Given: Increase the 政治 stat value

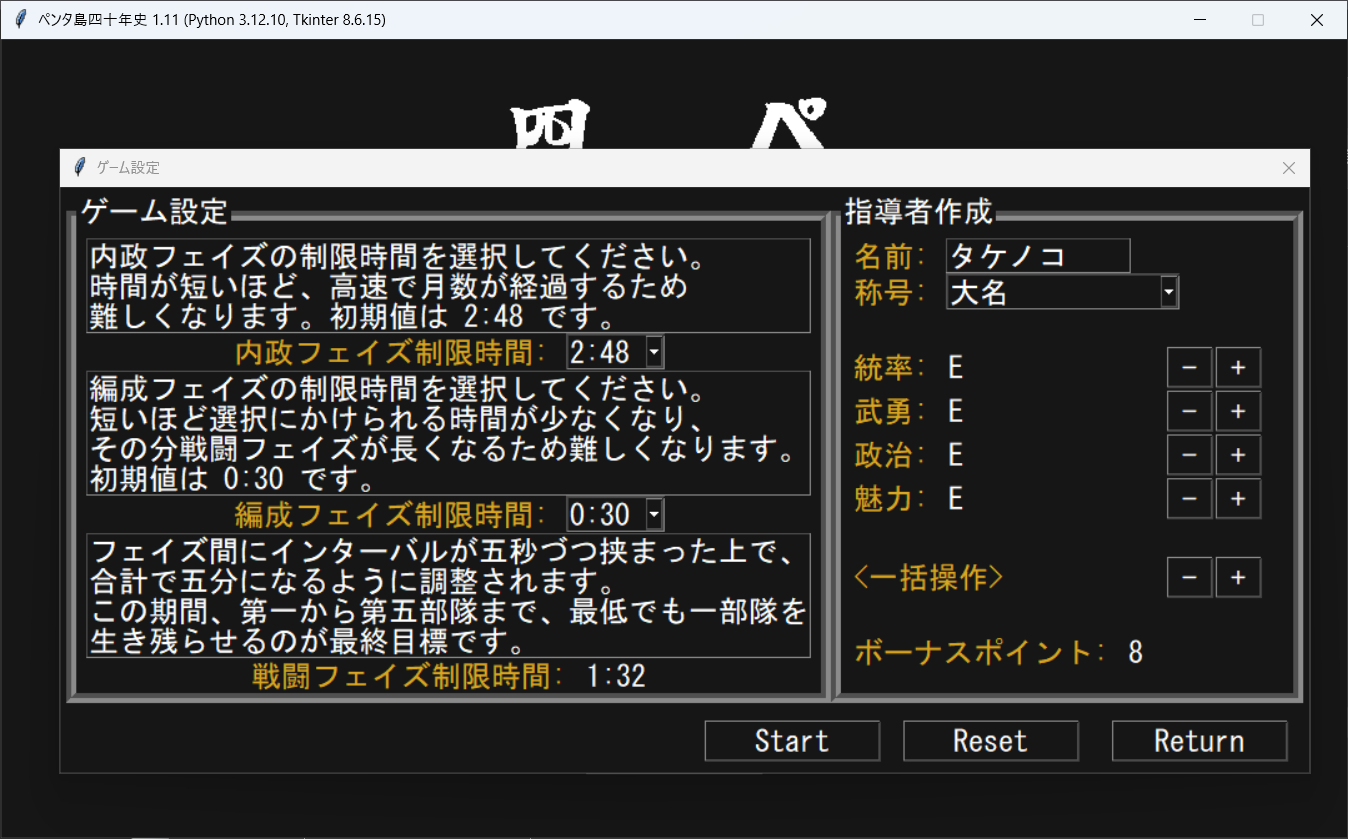Looking at the screenshot, I should (x=1238, y=455).
